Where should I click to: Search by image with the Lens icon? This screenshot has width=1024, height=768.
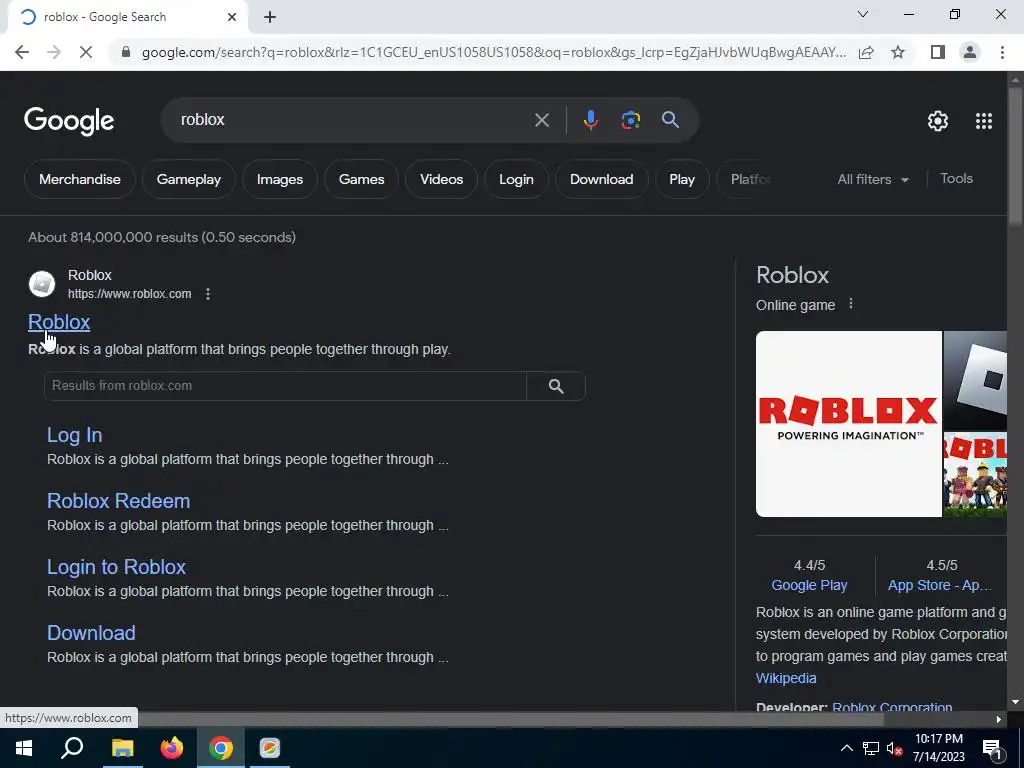pyautogui.click(x=631, y=120)
